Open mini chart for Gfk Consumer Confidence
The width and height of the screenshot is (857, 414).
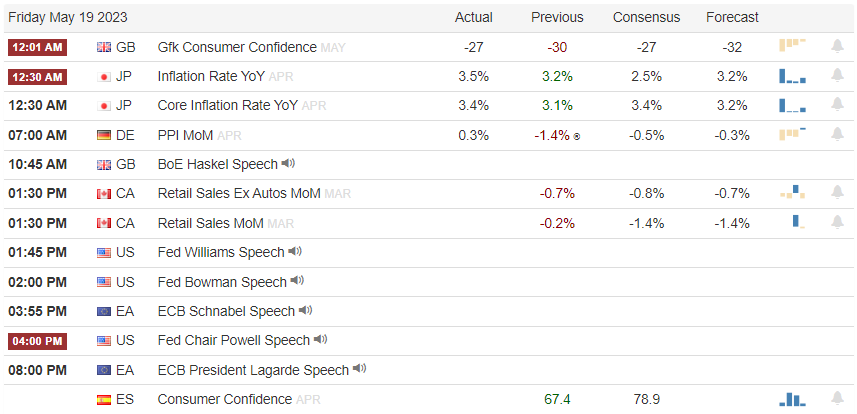[793, 45]
